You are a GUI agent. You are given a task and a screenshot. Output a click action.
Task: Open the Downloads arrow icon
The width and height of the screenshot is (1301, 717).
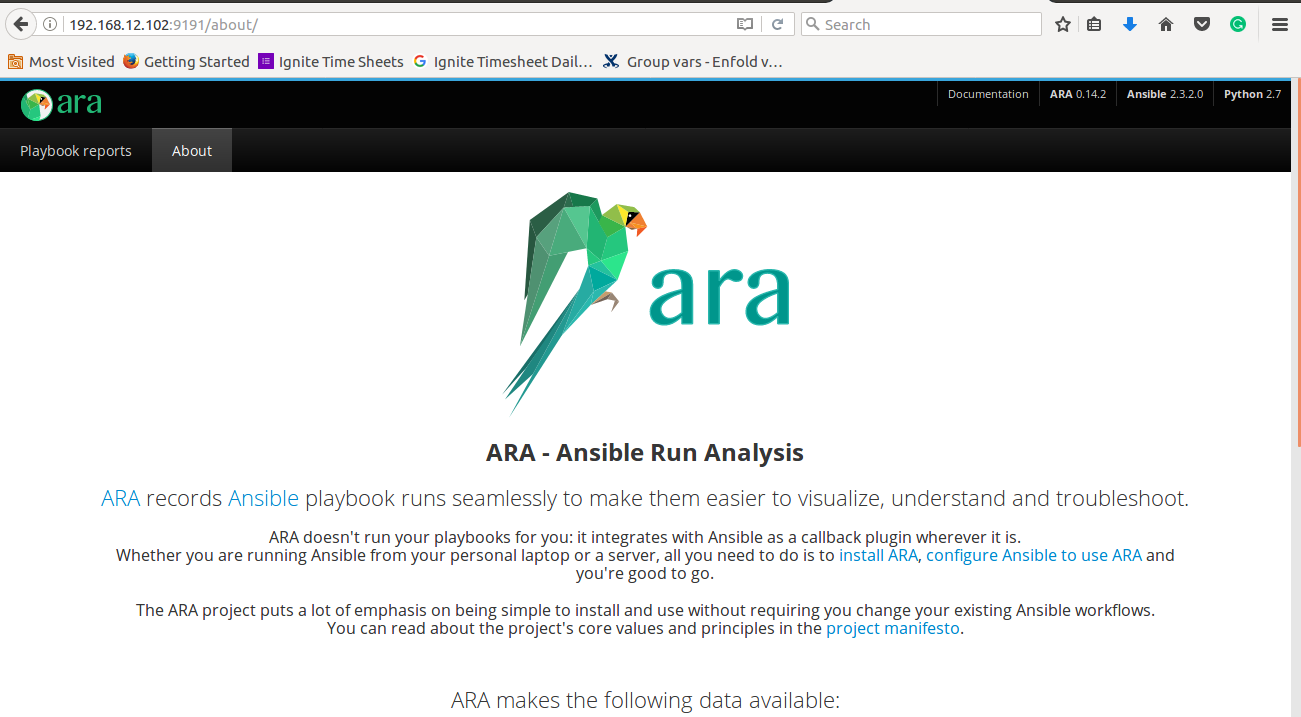point(1130,24)
